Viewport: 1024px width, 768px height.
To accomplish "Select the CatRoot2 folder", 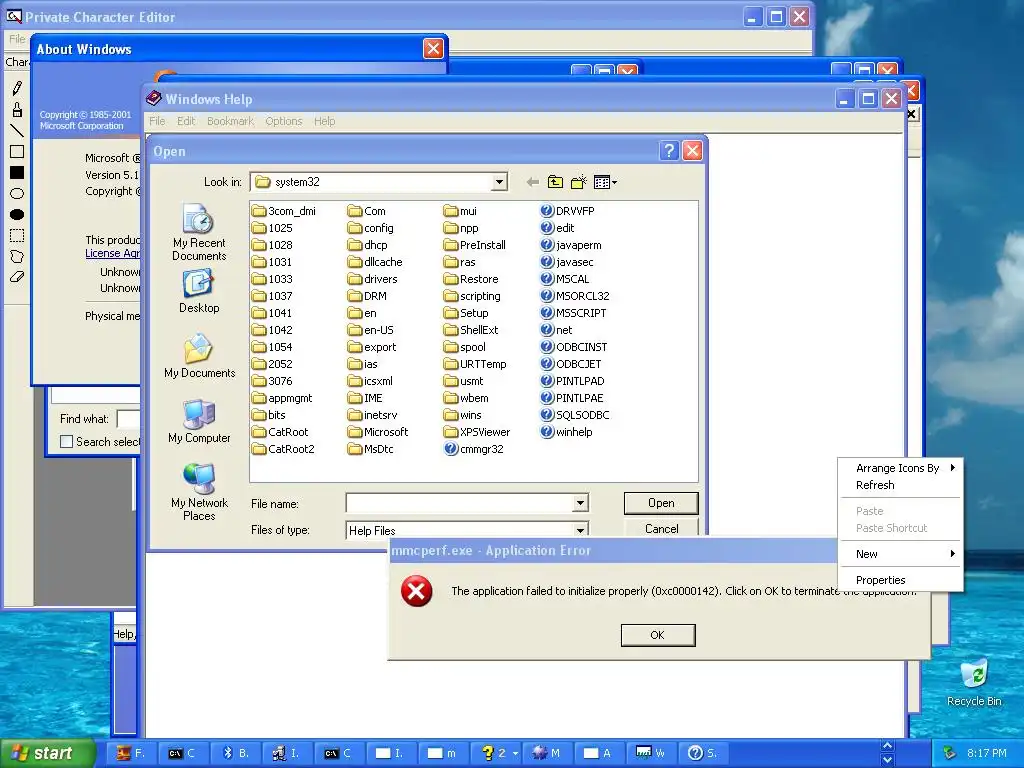I will 283,449.
